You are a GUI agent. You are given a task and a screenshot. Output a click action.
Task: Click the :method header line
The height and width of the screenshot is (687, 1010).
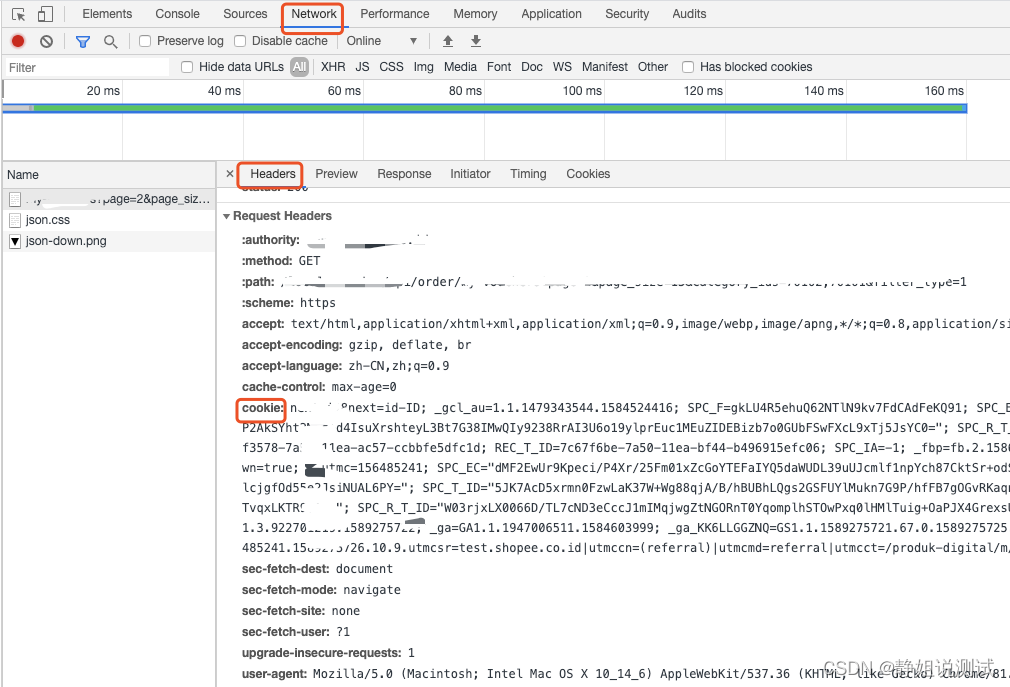pyautogui.click(x=281, y=261)
